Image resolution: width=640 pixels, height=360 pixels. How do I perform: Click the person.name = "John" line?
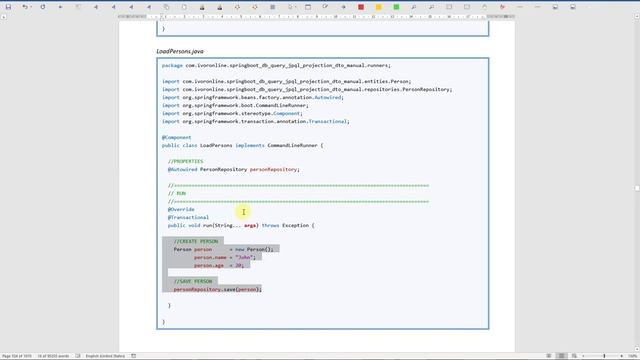224,258
